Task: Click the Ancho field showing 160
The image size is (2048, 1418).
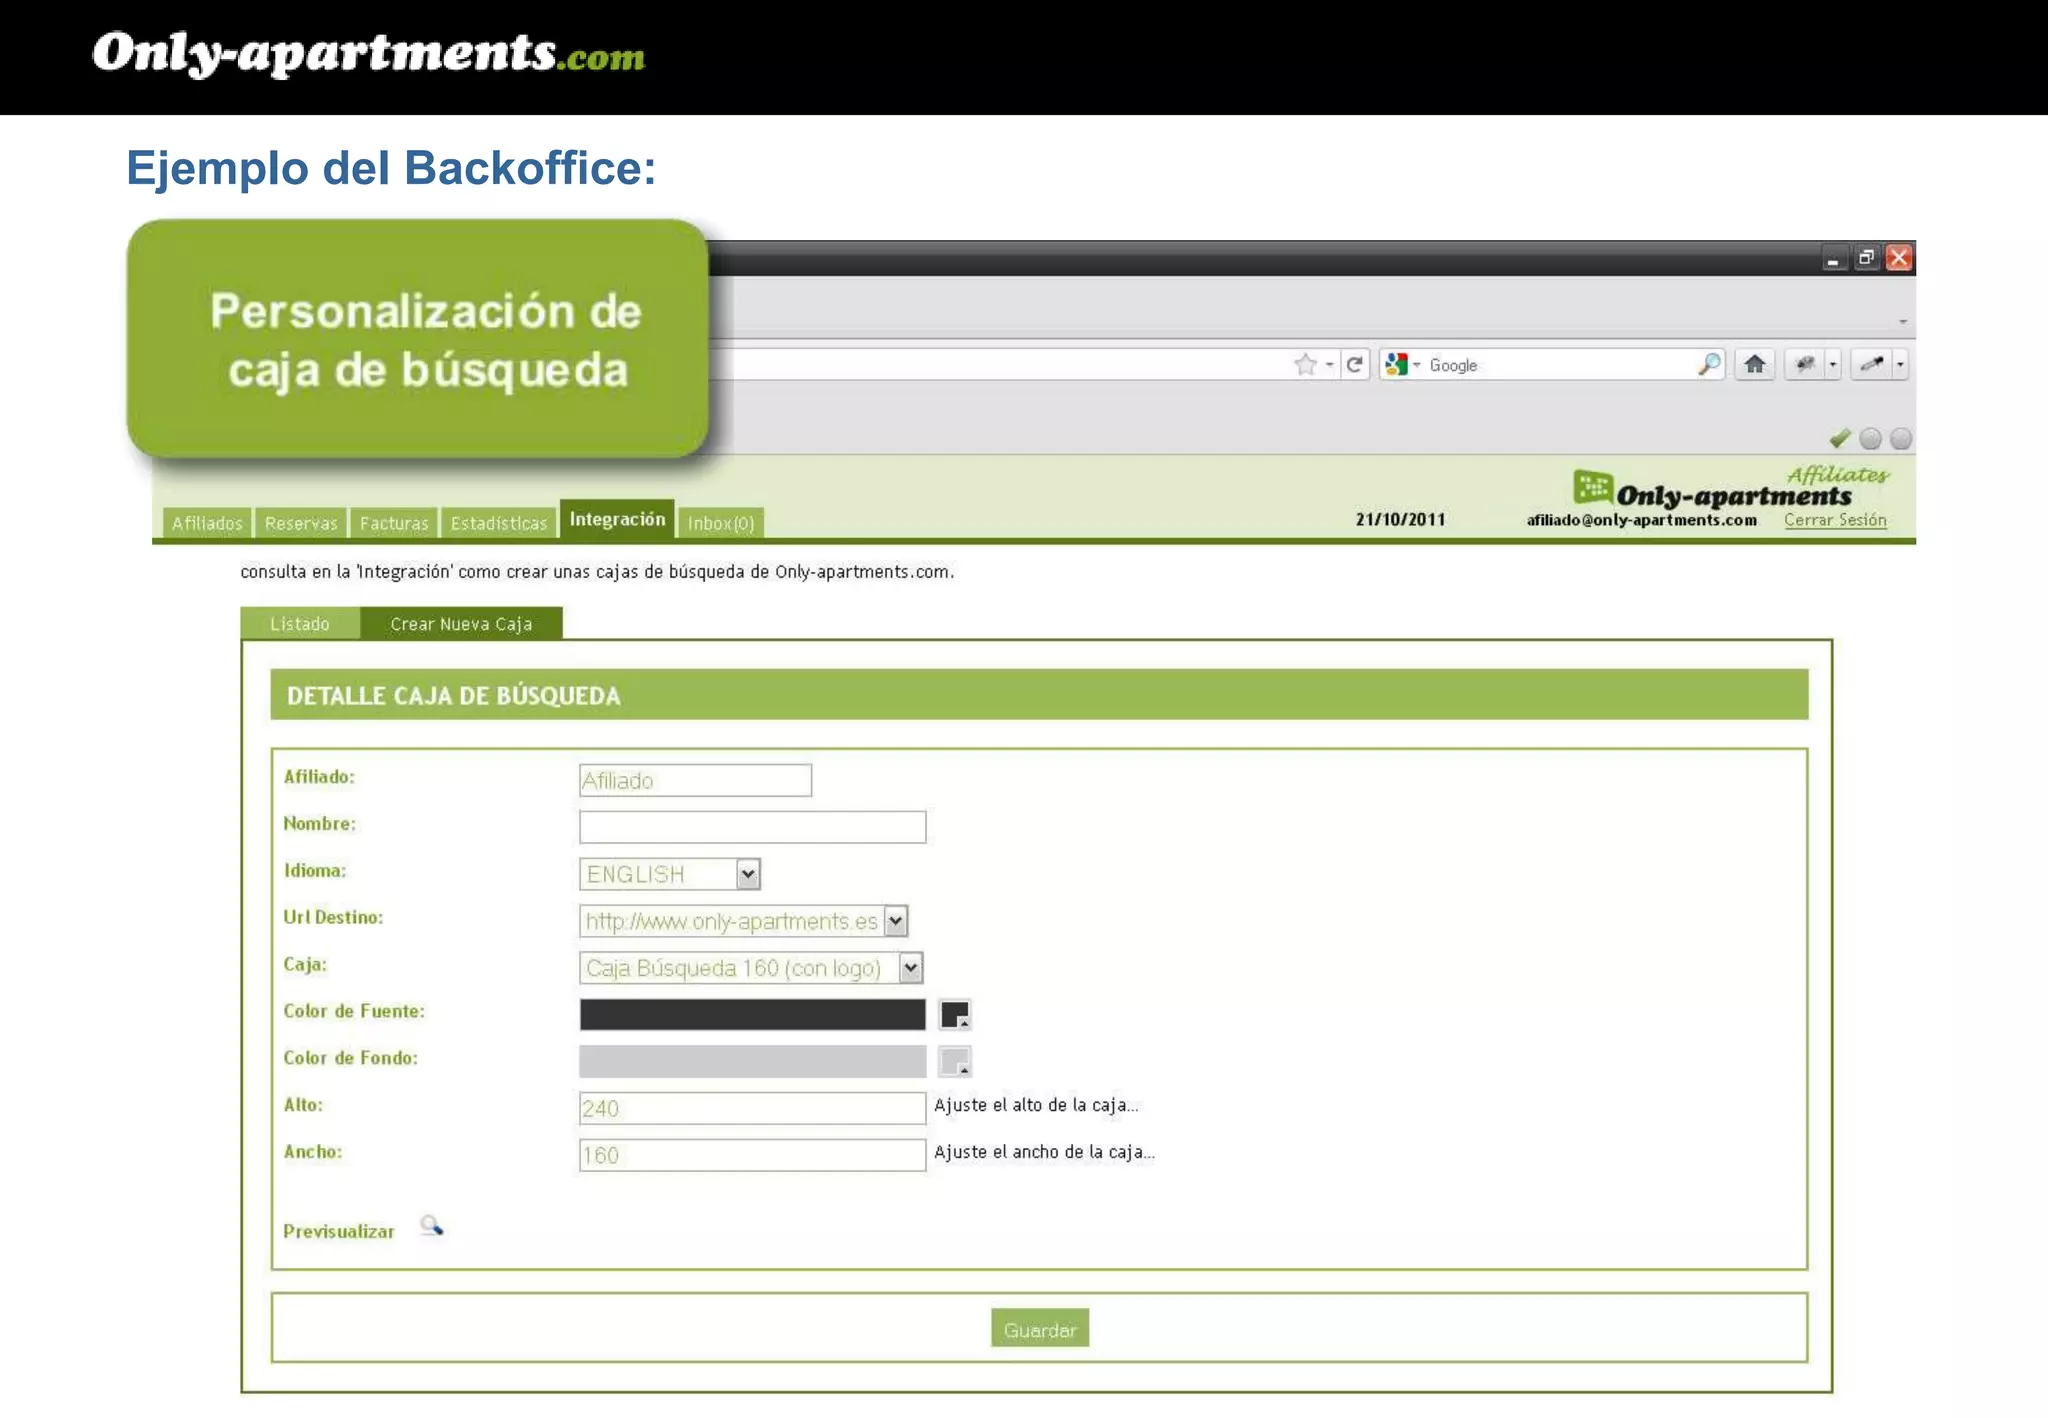Action: [753, 1155]
